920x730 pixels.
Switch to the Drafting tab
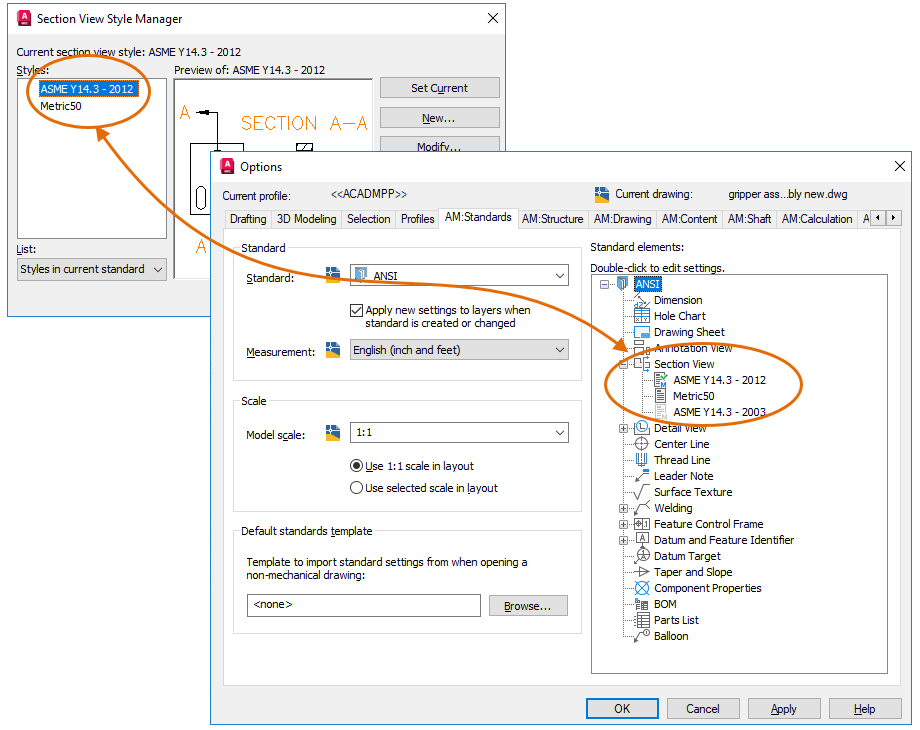248,219
